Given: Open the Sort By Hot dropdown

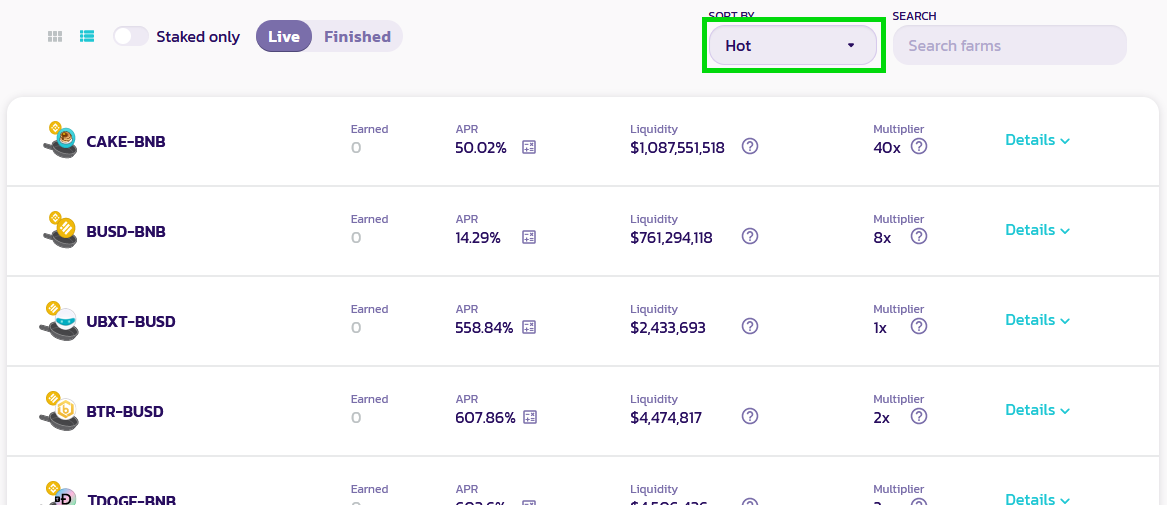Looking at the screenshot, I should (x=793, y=45).
